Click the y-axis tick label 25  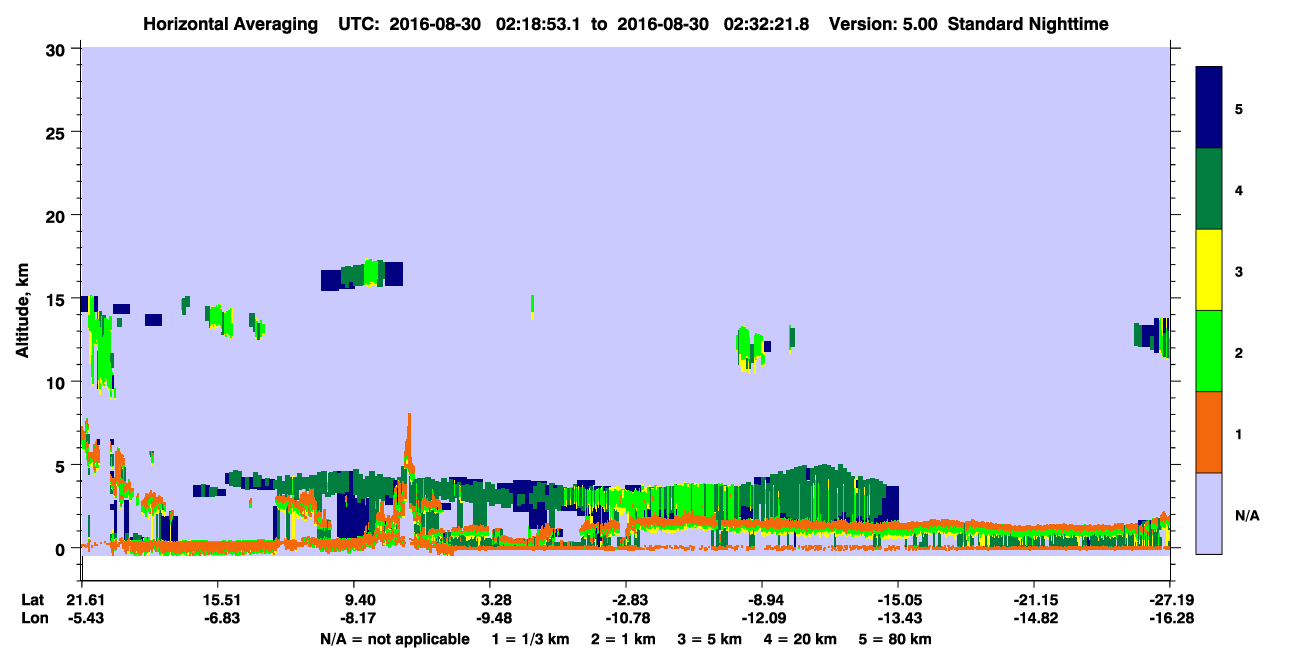[x=58, y=132]
